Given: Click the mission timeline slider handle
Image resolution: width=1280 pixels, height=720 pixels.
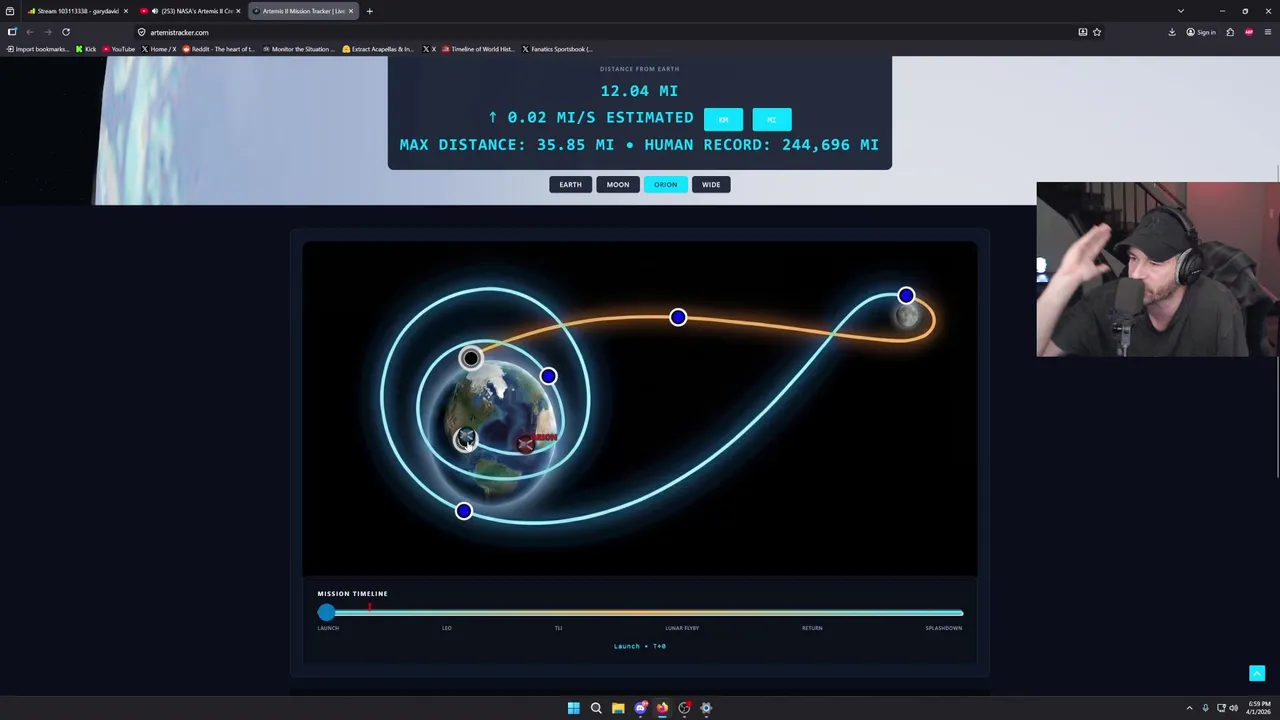Looking at the screenshot, I should pyautogui.click(x=327, y=612).
